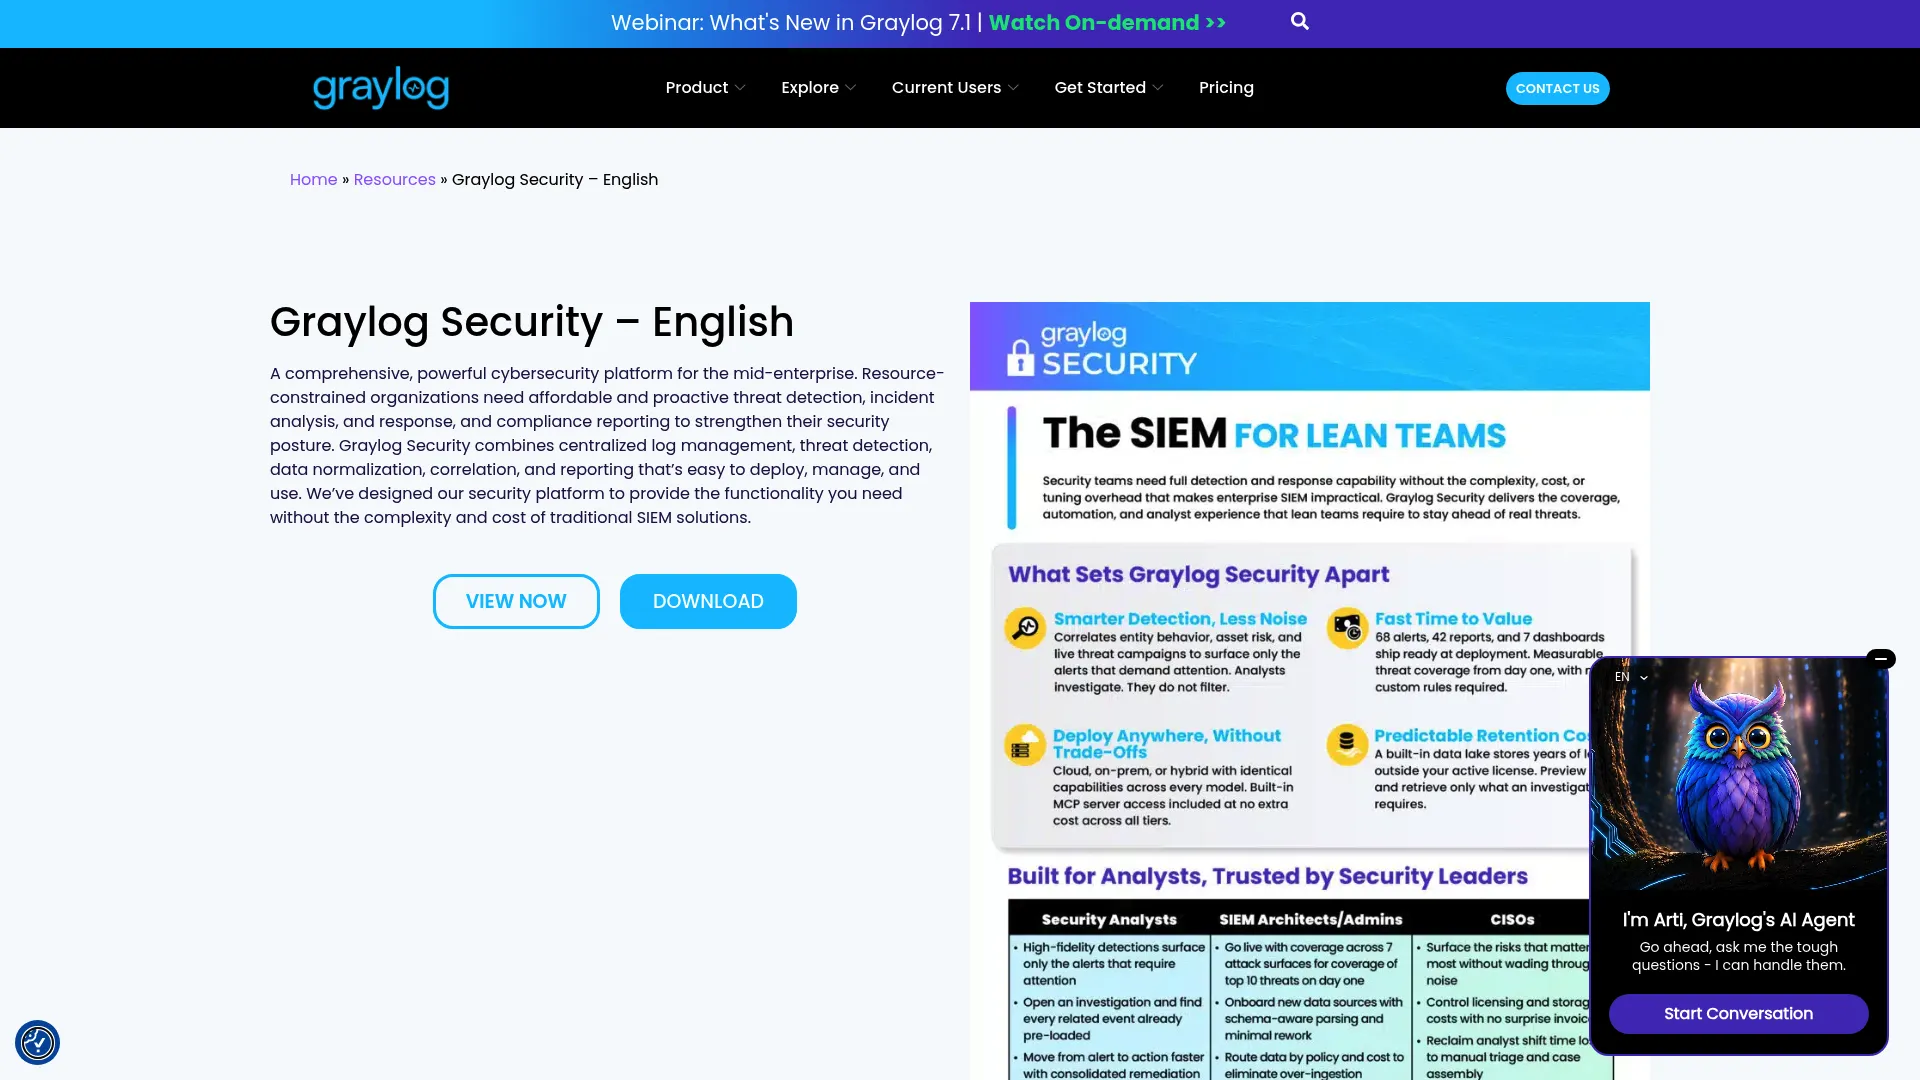The height and width of the screenshot is (1080, 1920).
Task: Click the Fast Time to Value icon
Action: coord(1347,628)
